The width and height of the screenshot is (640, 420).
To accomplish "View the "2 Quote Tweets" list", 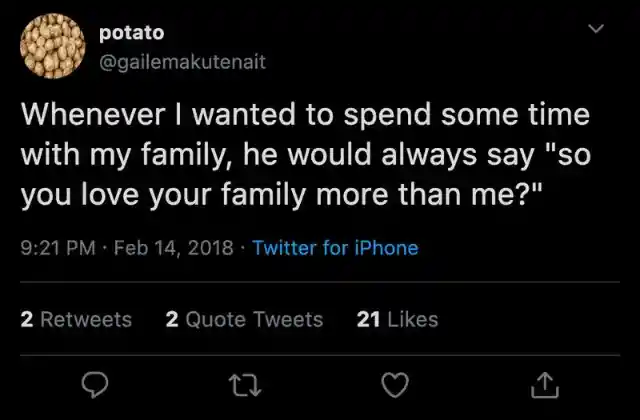I will click(244, 319).
